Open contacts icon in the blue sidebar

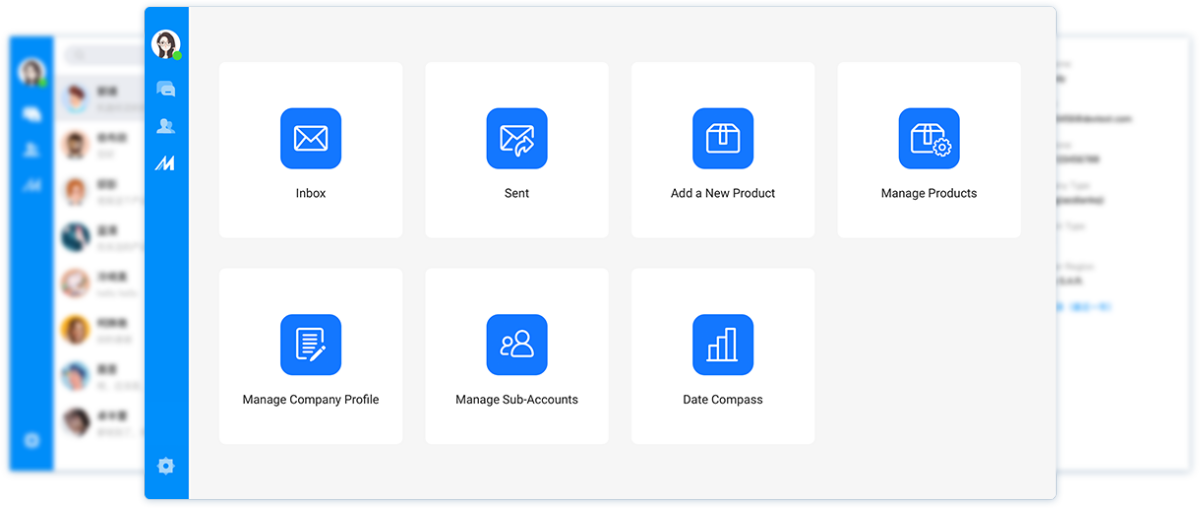(166, 126)
